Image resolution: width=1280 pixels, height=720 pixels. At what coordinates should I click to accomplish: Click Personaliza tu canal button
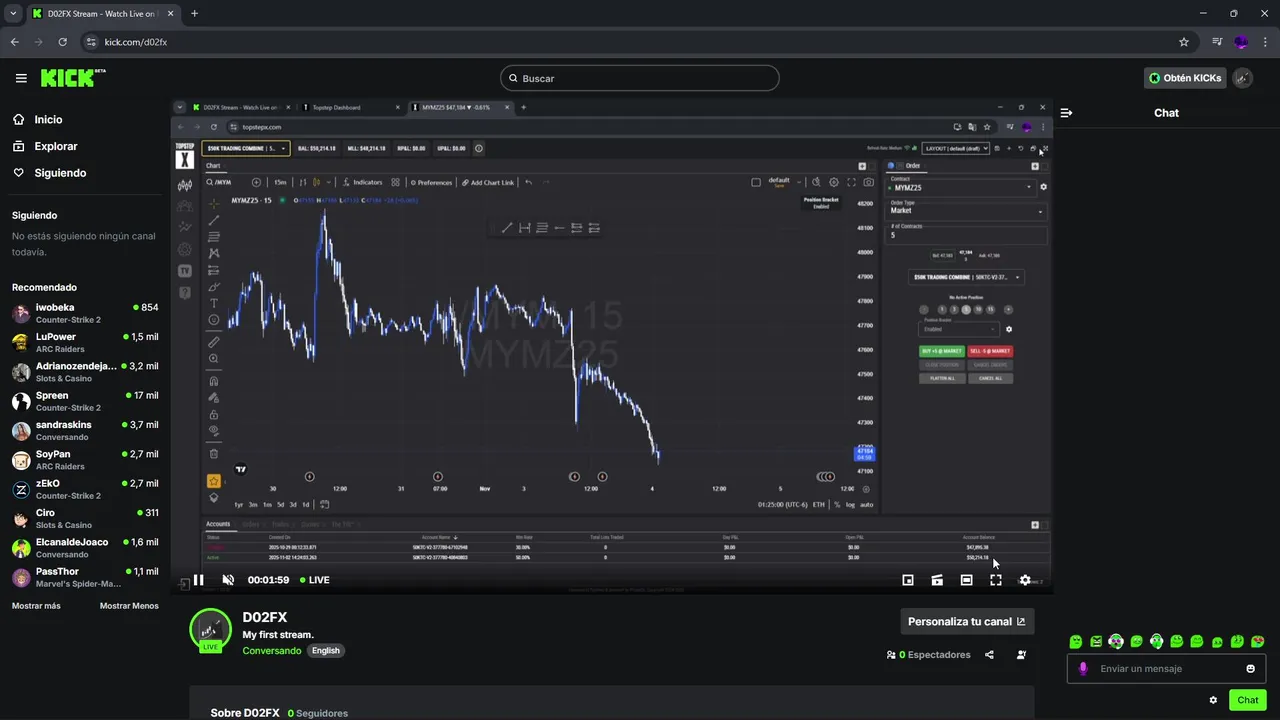coord(967,621)
